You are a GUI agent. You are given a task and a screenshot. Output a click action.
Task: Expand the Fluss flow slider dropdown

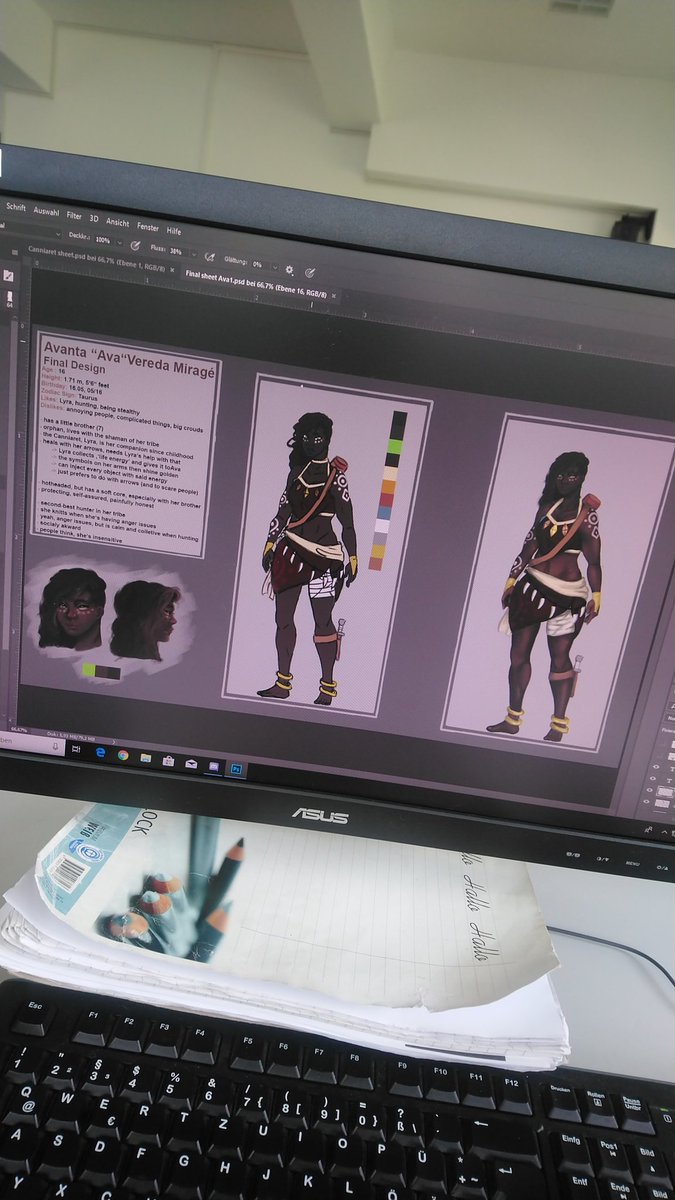pyautogui.click(x=193, y=253)
